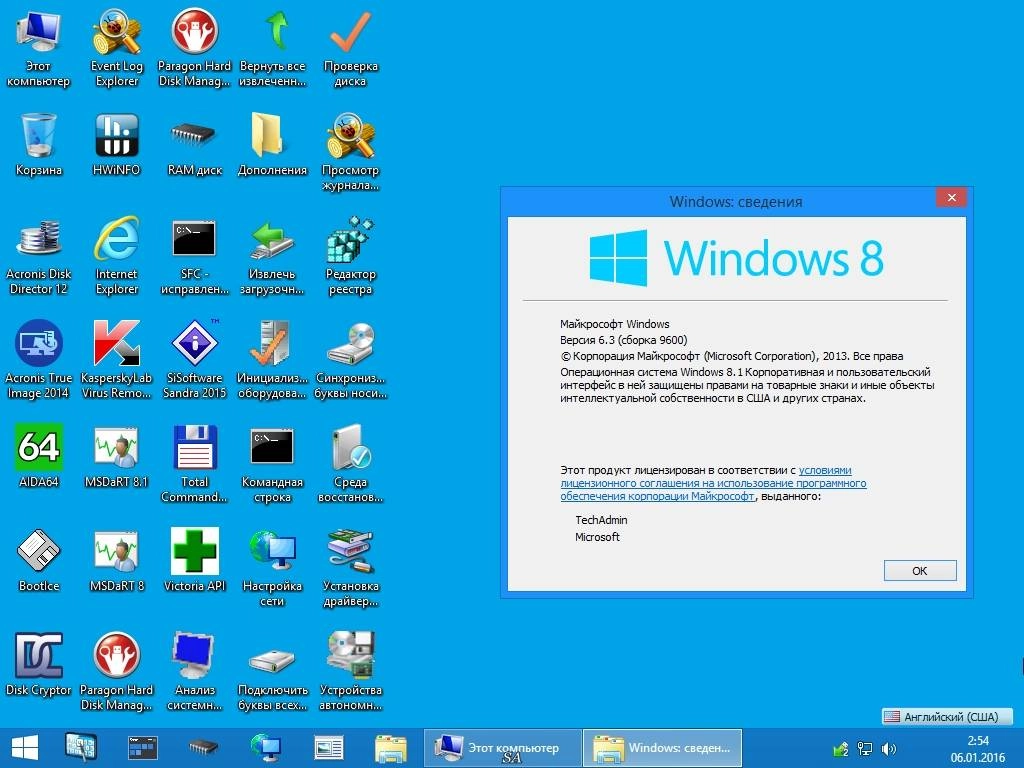Screen dimensions: 1024x768
Task: Open the on-screen keyboard taskbar icon
Action: click(81, 747)
